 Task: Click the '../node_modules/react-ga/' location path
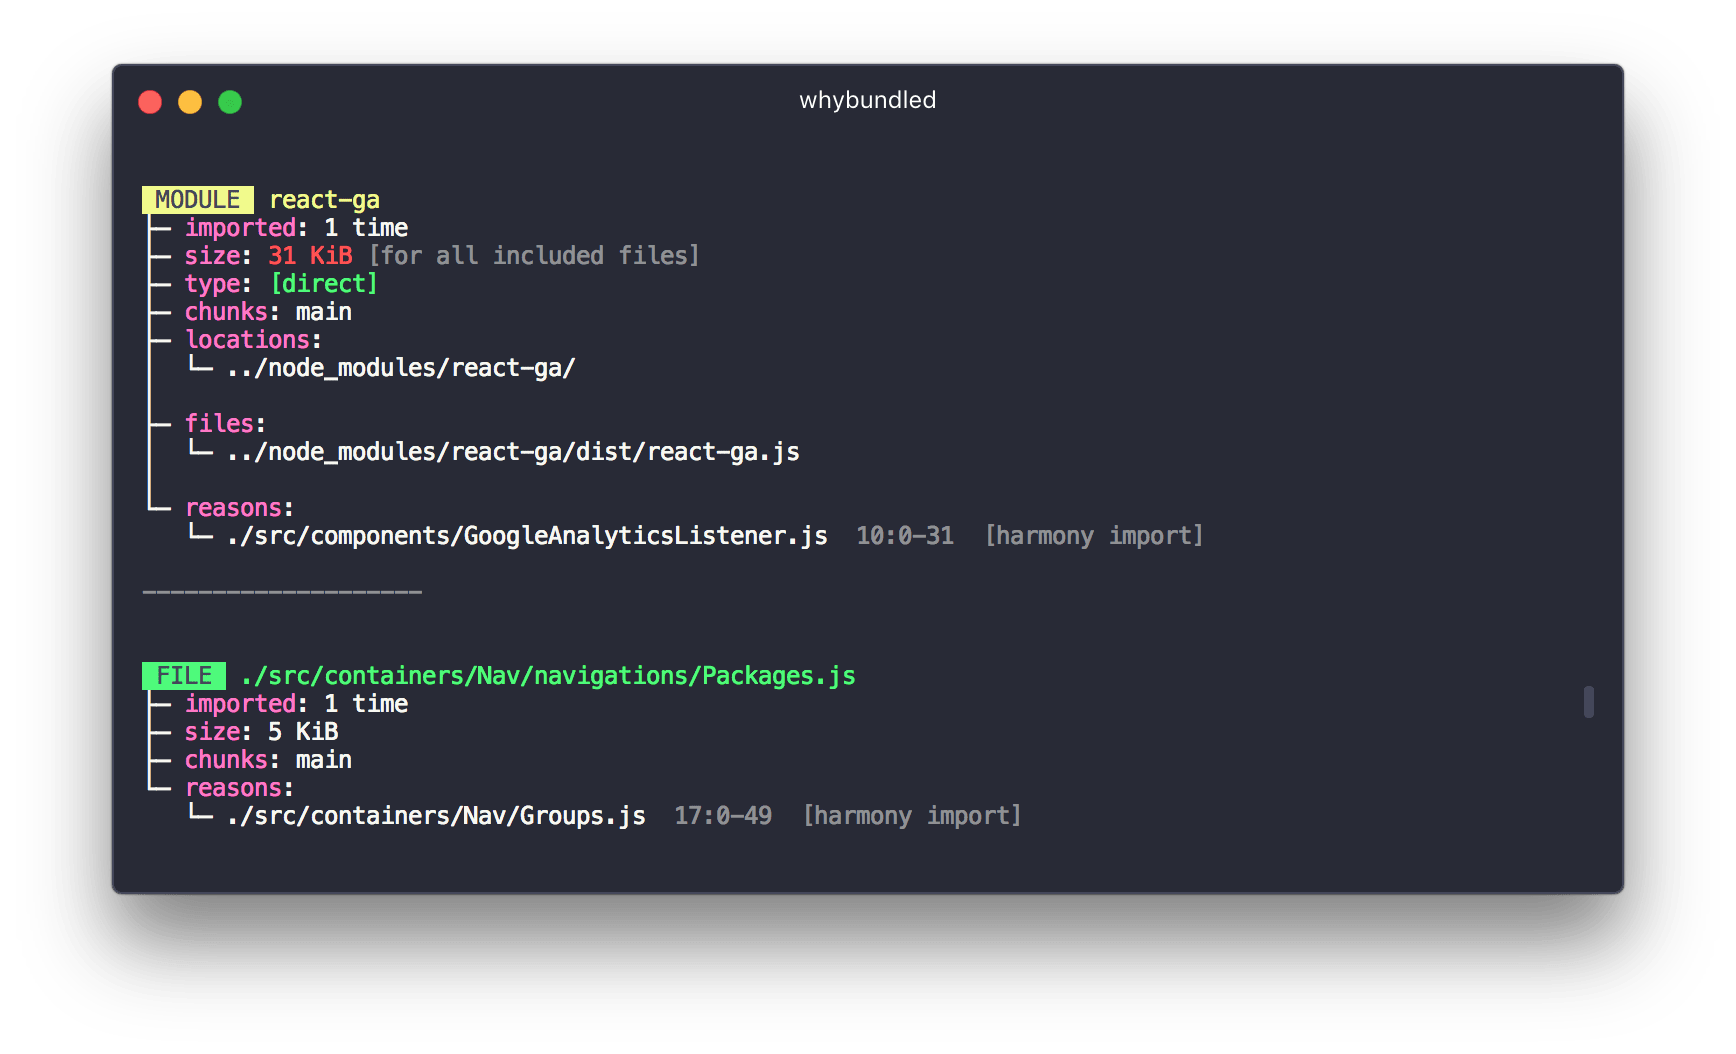[401, 368]
